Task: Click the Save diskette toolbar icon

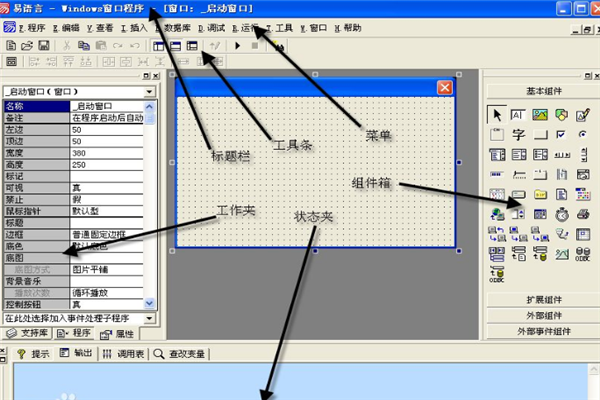Action: (41, 46)
